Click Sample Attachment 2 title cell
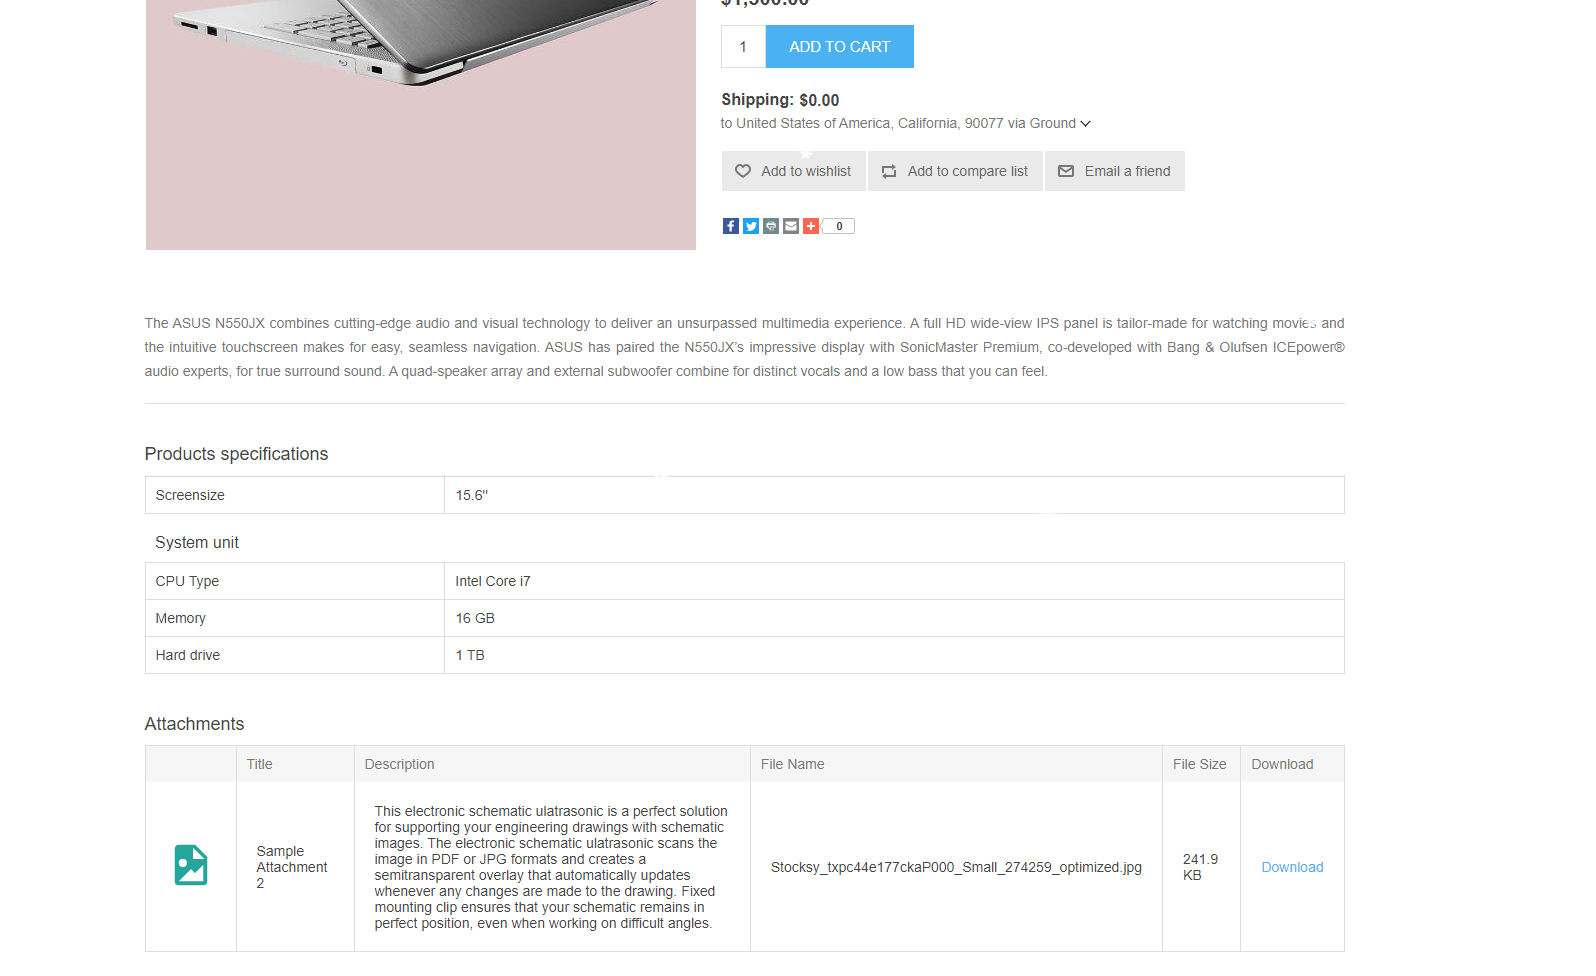 tap(291, 867)
